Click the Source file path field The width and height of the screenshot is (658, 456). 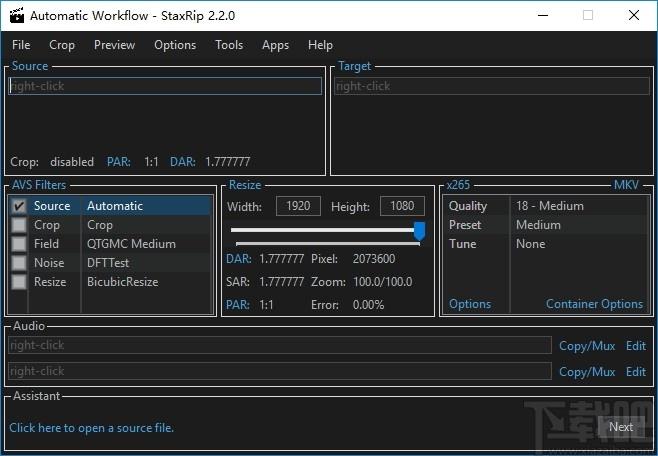click(x=165, y=86)
